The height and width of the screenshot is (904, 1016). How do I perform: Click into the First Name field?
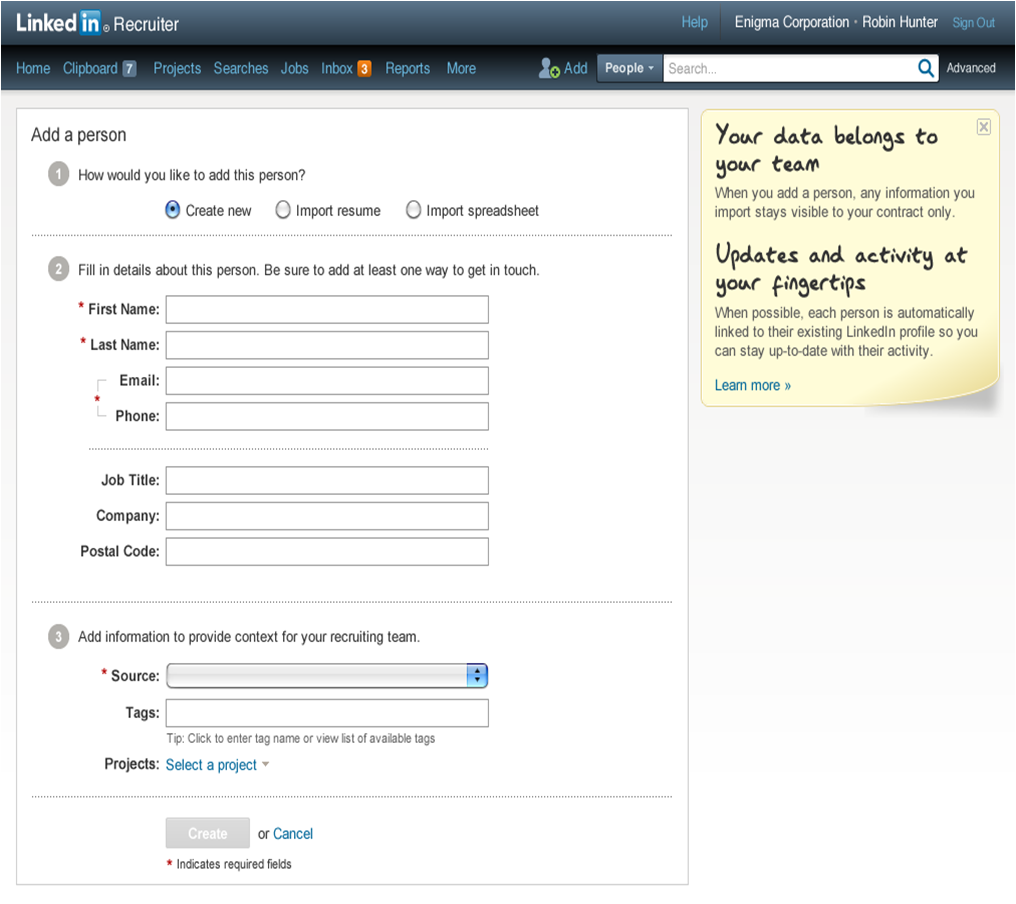[x=327, y=309]
